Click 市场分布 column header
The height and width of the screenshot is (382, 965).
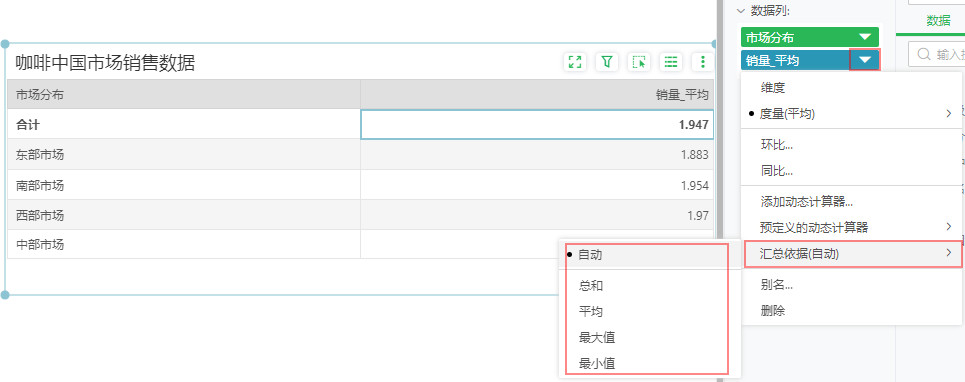pyautogui.click(x=183, y=95)
